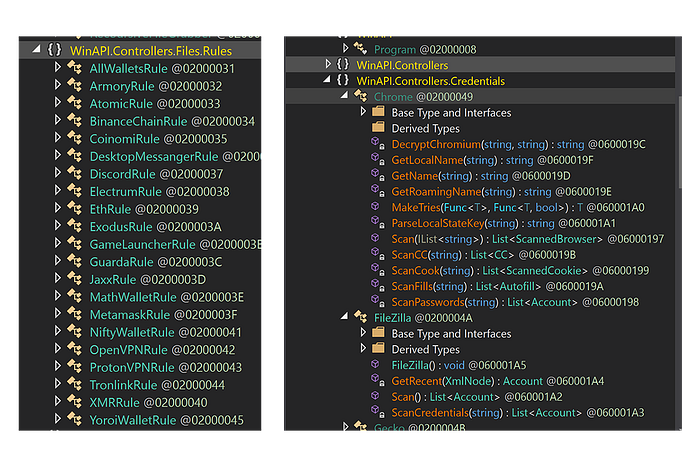Image resolution: width=700 pixels, height=467 pixels.
Task: Expand the AtomicRule node
Action: (x=58, y=103)
